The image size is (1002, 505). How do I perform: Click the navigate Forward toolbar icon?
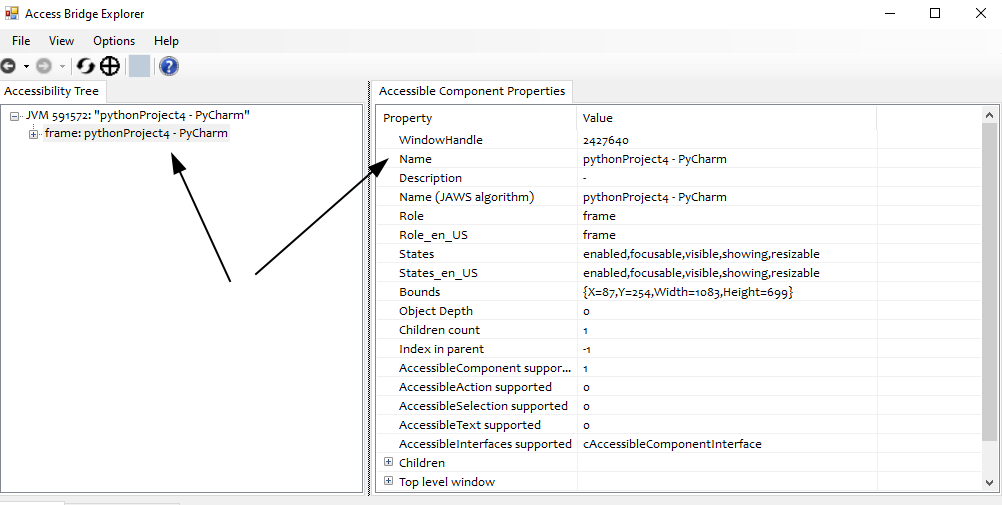(43, 66)
